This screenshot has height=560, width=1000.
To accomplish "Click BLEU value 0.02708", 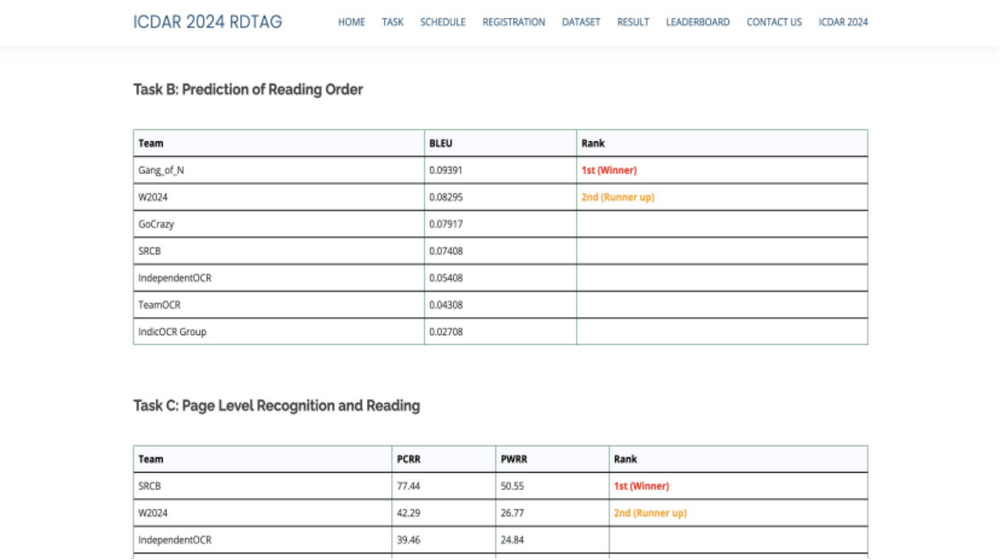I will [446, 332].
